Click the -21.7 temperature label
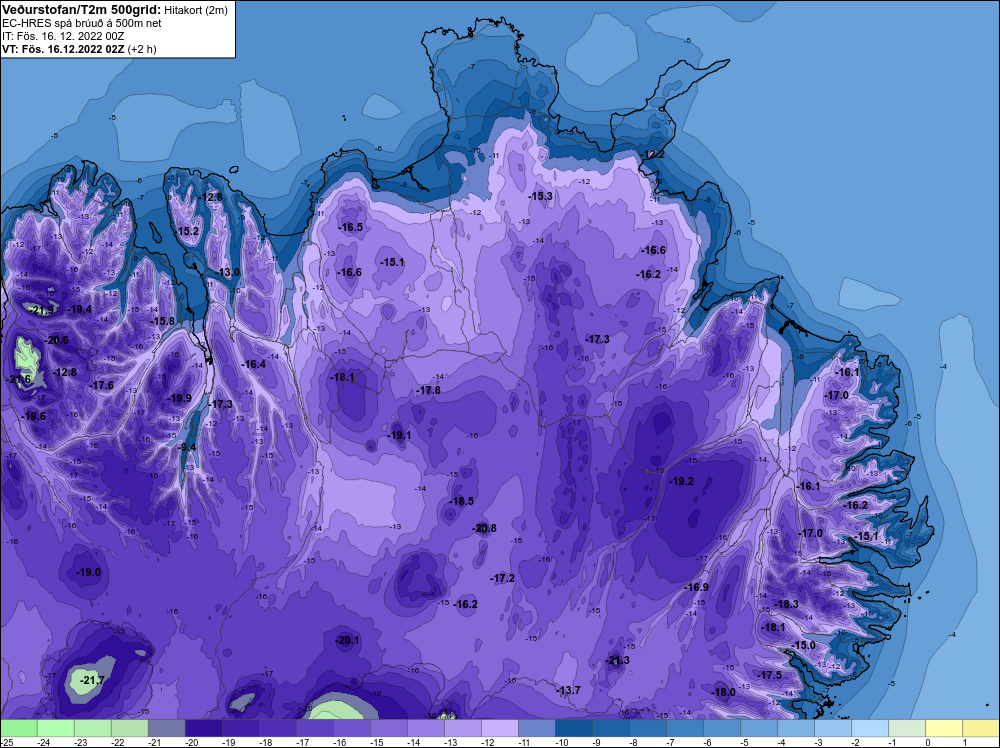Viewport: 1000px width, 748px height. [92, 680]
